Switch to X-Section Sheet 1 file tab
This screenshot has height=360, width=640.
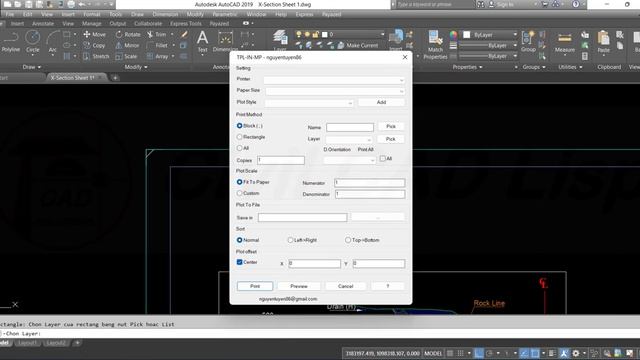coord(73,78)
